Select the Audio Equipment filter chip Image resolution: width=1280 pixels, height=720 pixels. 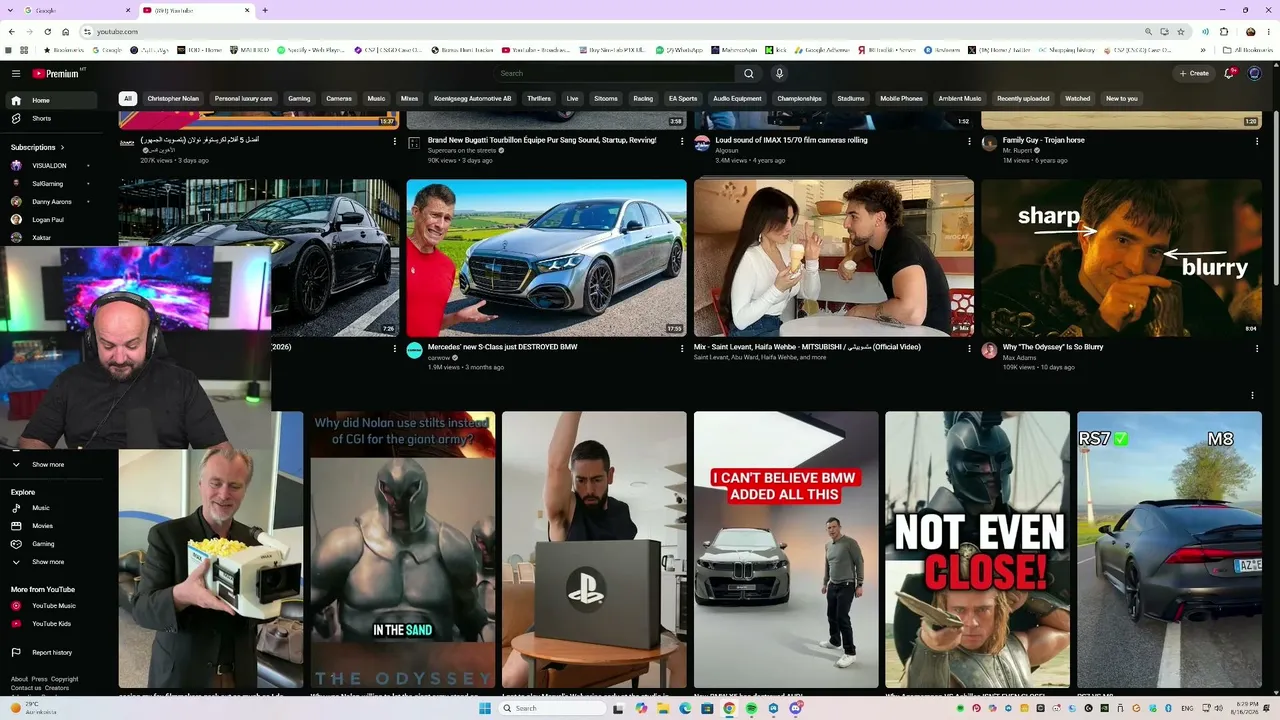(737, 98)
